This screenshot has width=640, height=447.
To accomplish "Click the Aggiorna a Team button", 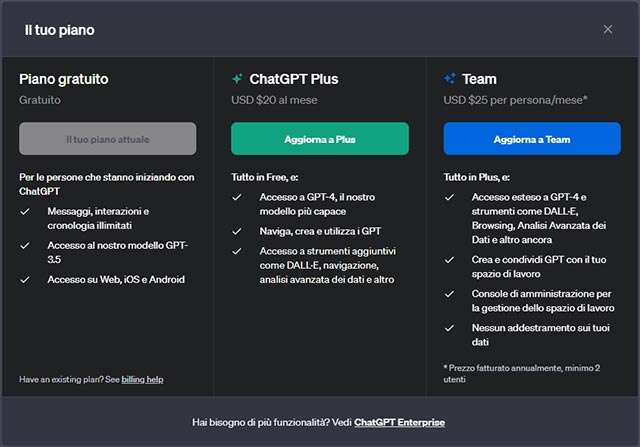I will [x=532, y=139].
